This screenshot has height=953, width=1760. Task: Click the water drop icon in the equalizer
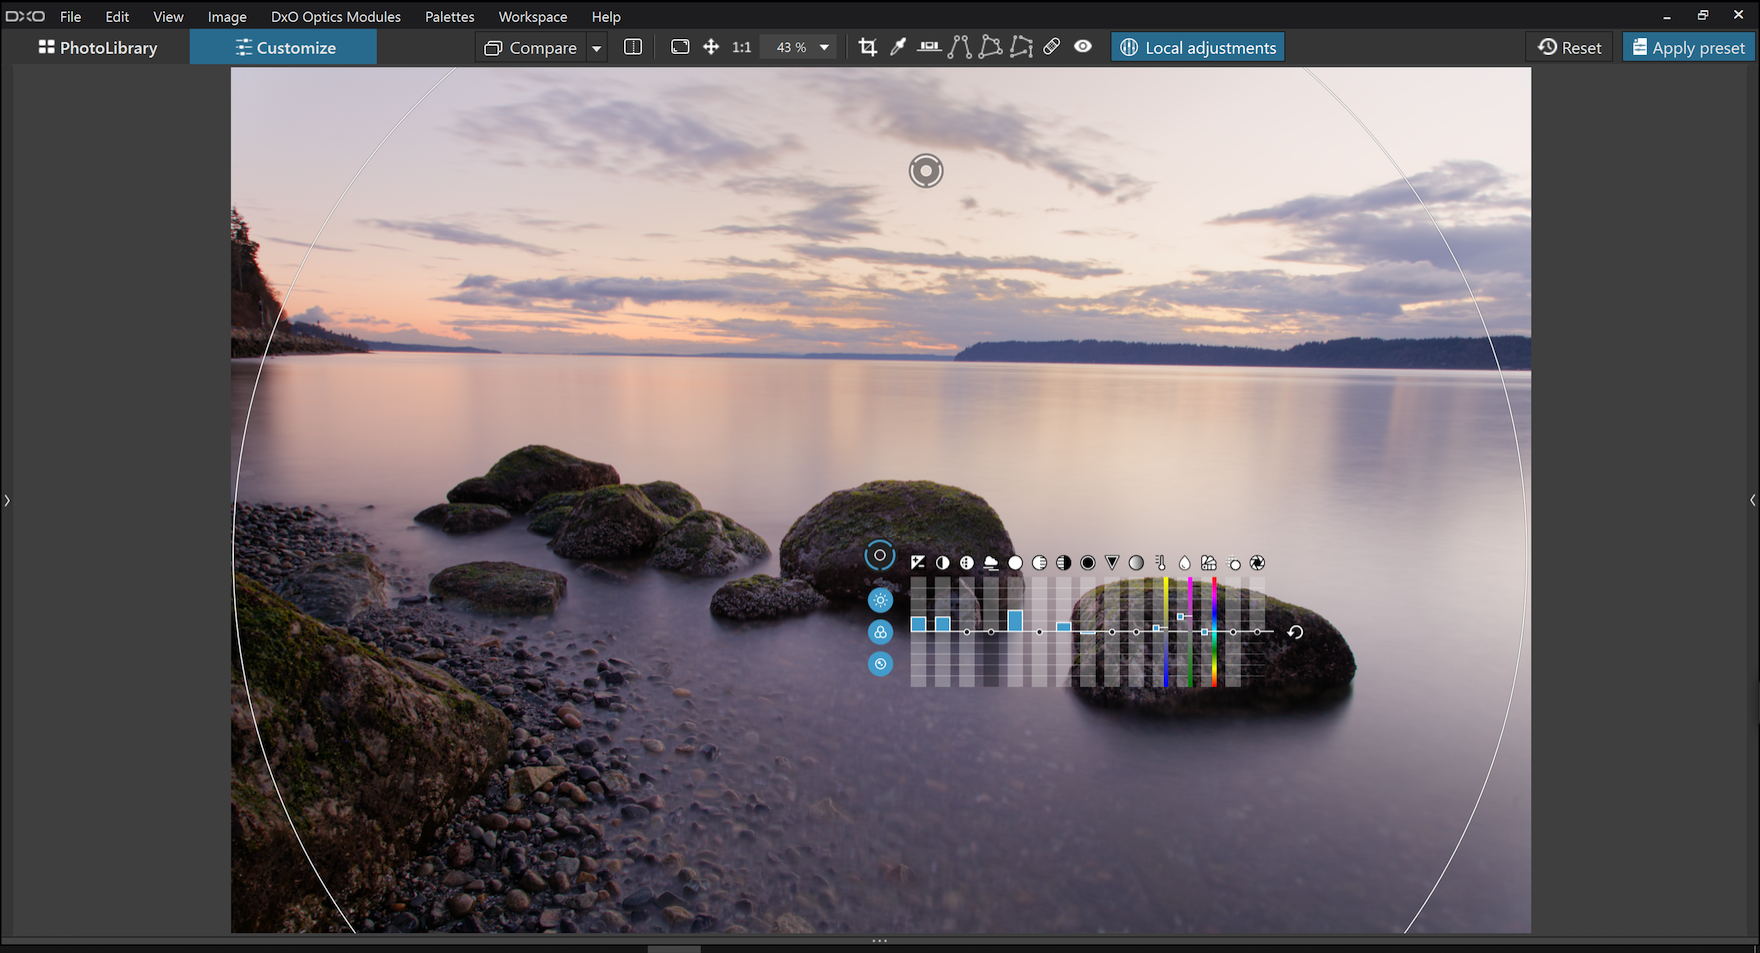pyautogui.click(x=1185, y=563)
